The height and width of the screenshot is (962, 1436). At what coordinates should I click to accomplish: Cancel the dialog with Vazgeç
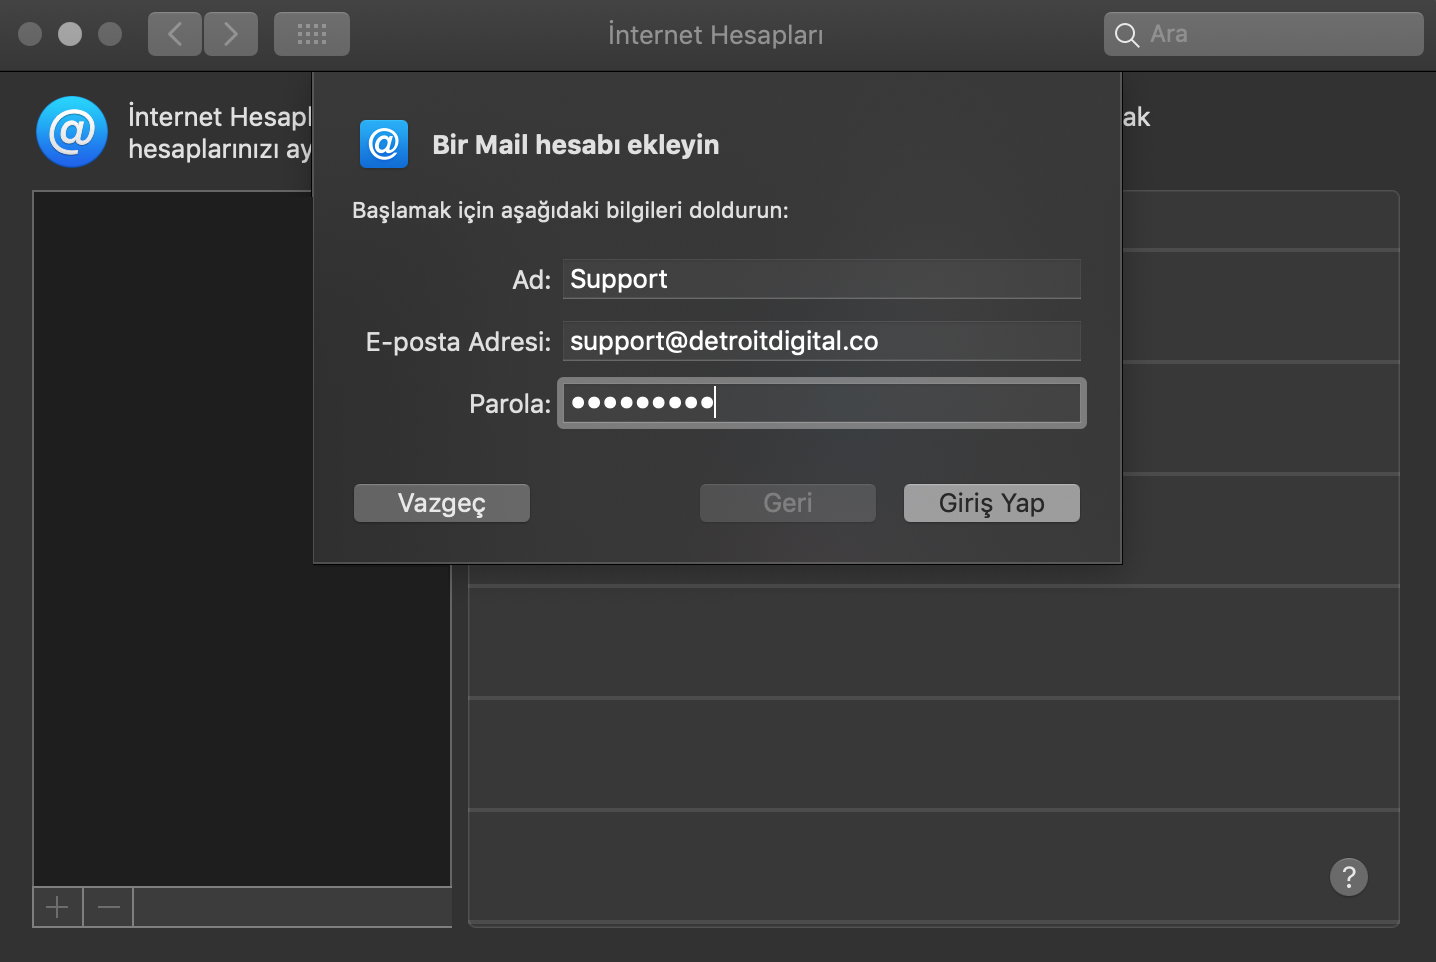(441, 503)
